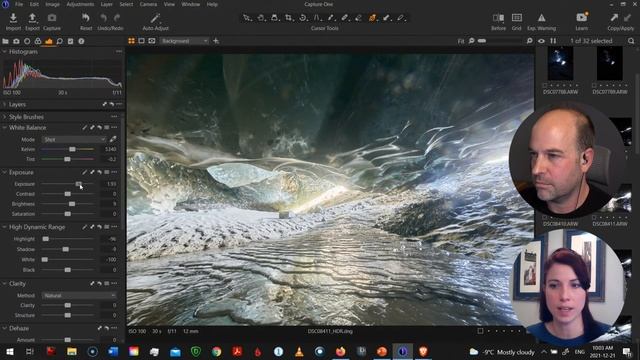The width and height of the screenshot is (640, 360).
Task: Click the Export toolbar icon
Action: [32, 18]
